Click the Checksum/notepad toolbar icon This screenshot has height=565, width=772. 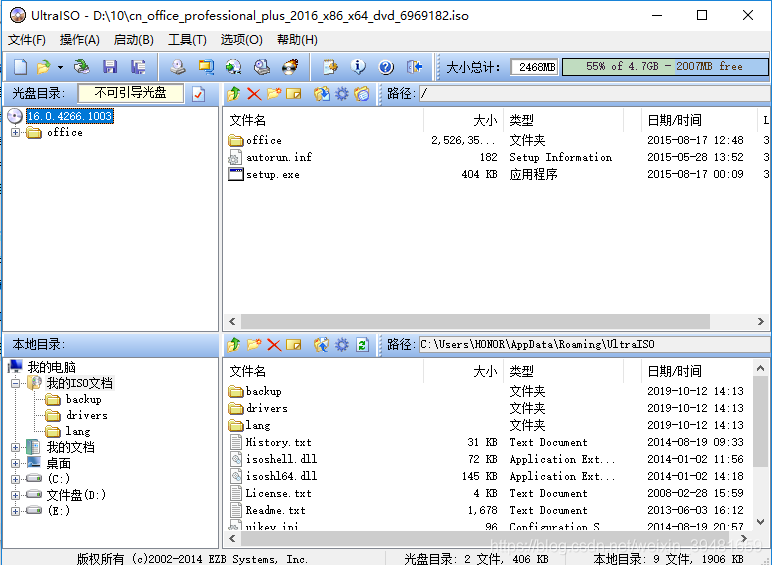tap(330, 66)
